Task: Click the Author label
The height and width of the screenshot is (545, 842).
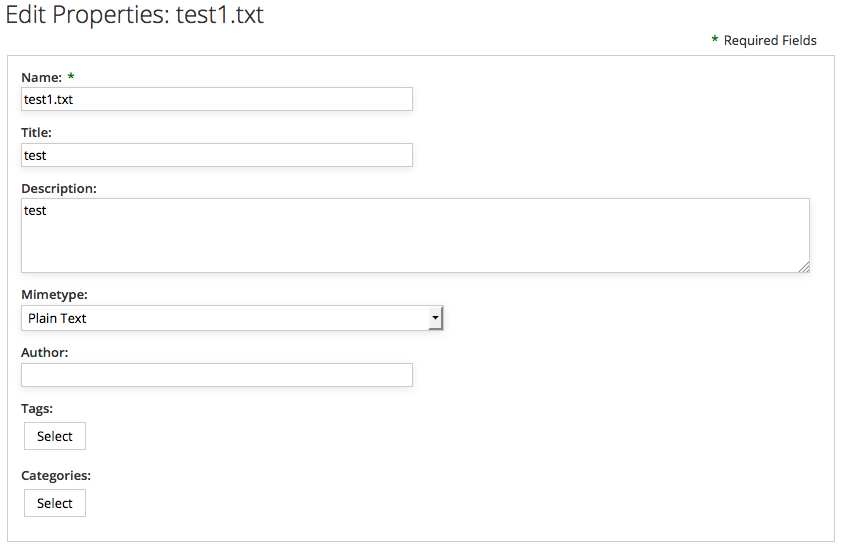Action: click(x=44, y=352)
